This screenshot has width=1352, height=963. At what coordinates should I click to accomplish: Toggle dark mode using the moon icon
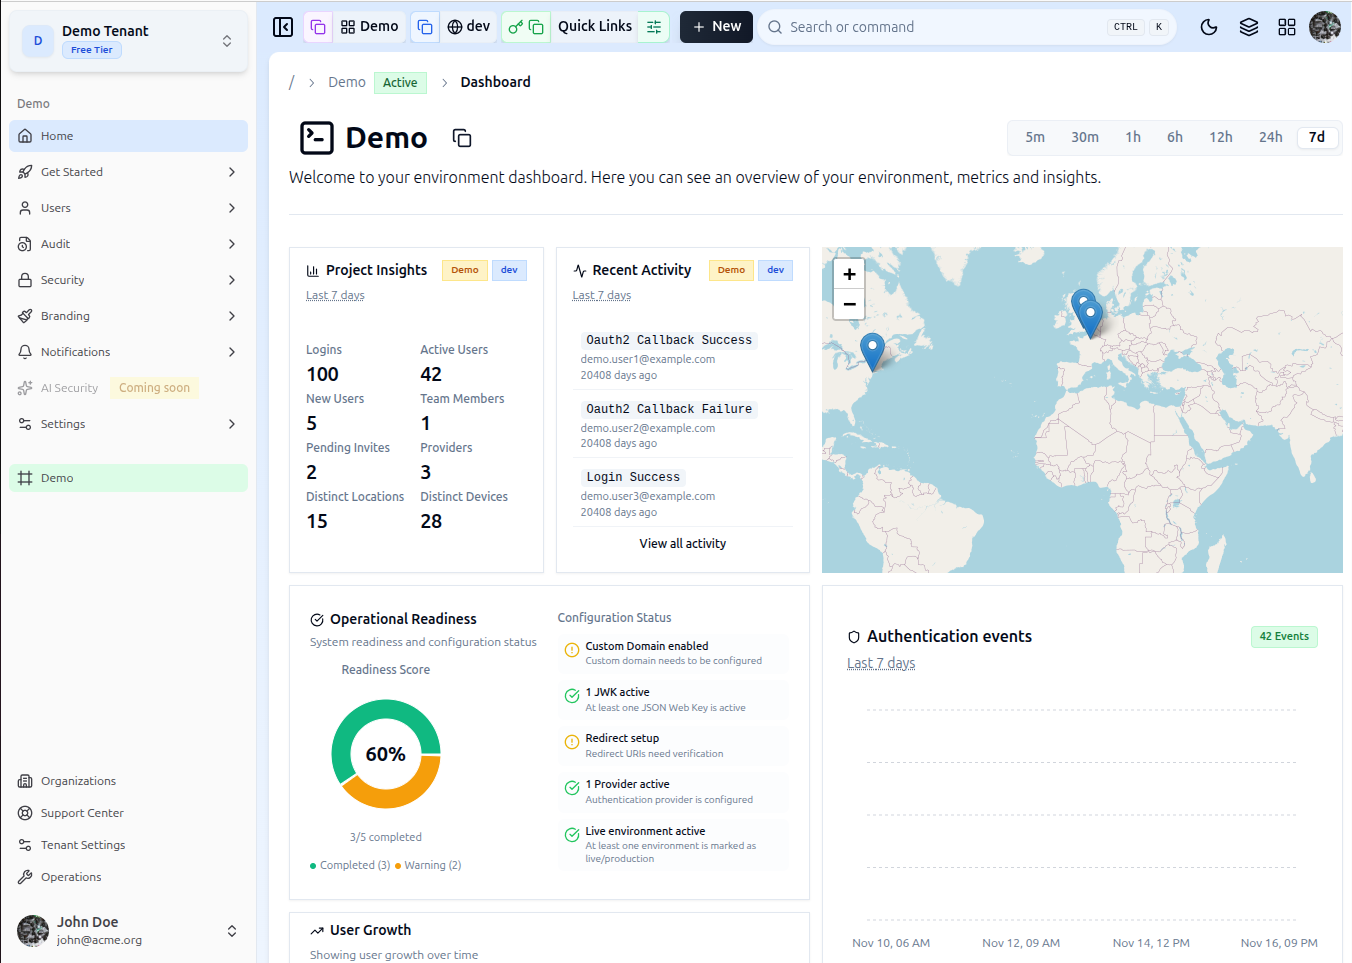point(1209,27)
